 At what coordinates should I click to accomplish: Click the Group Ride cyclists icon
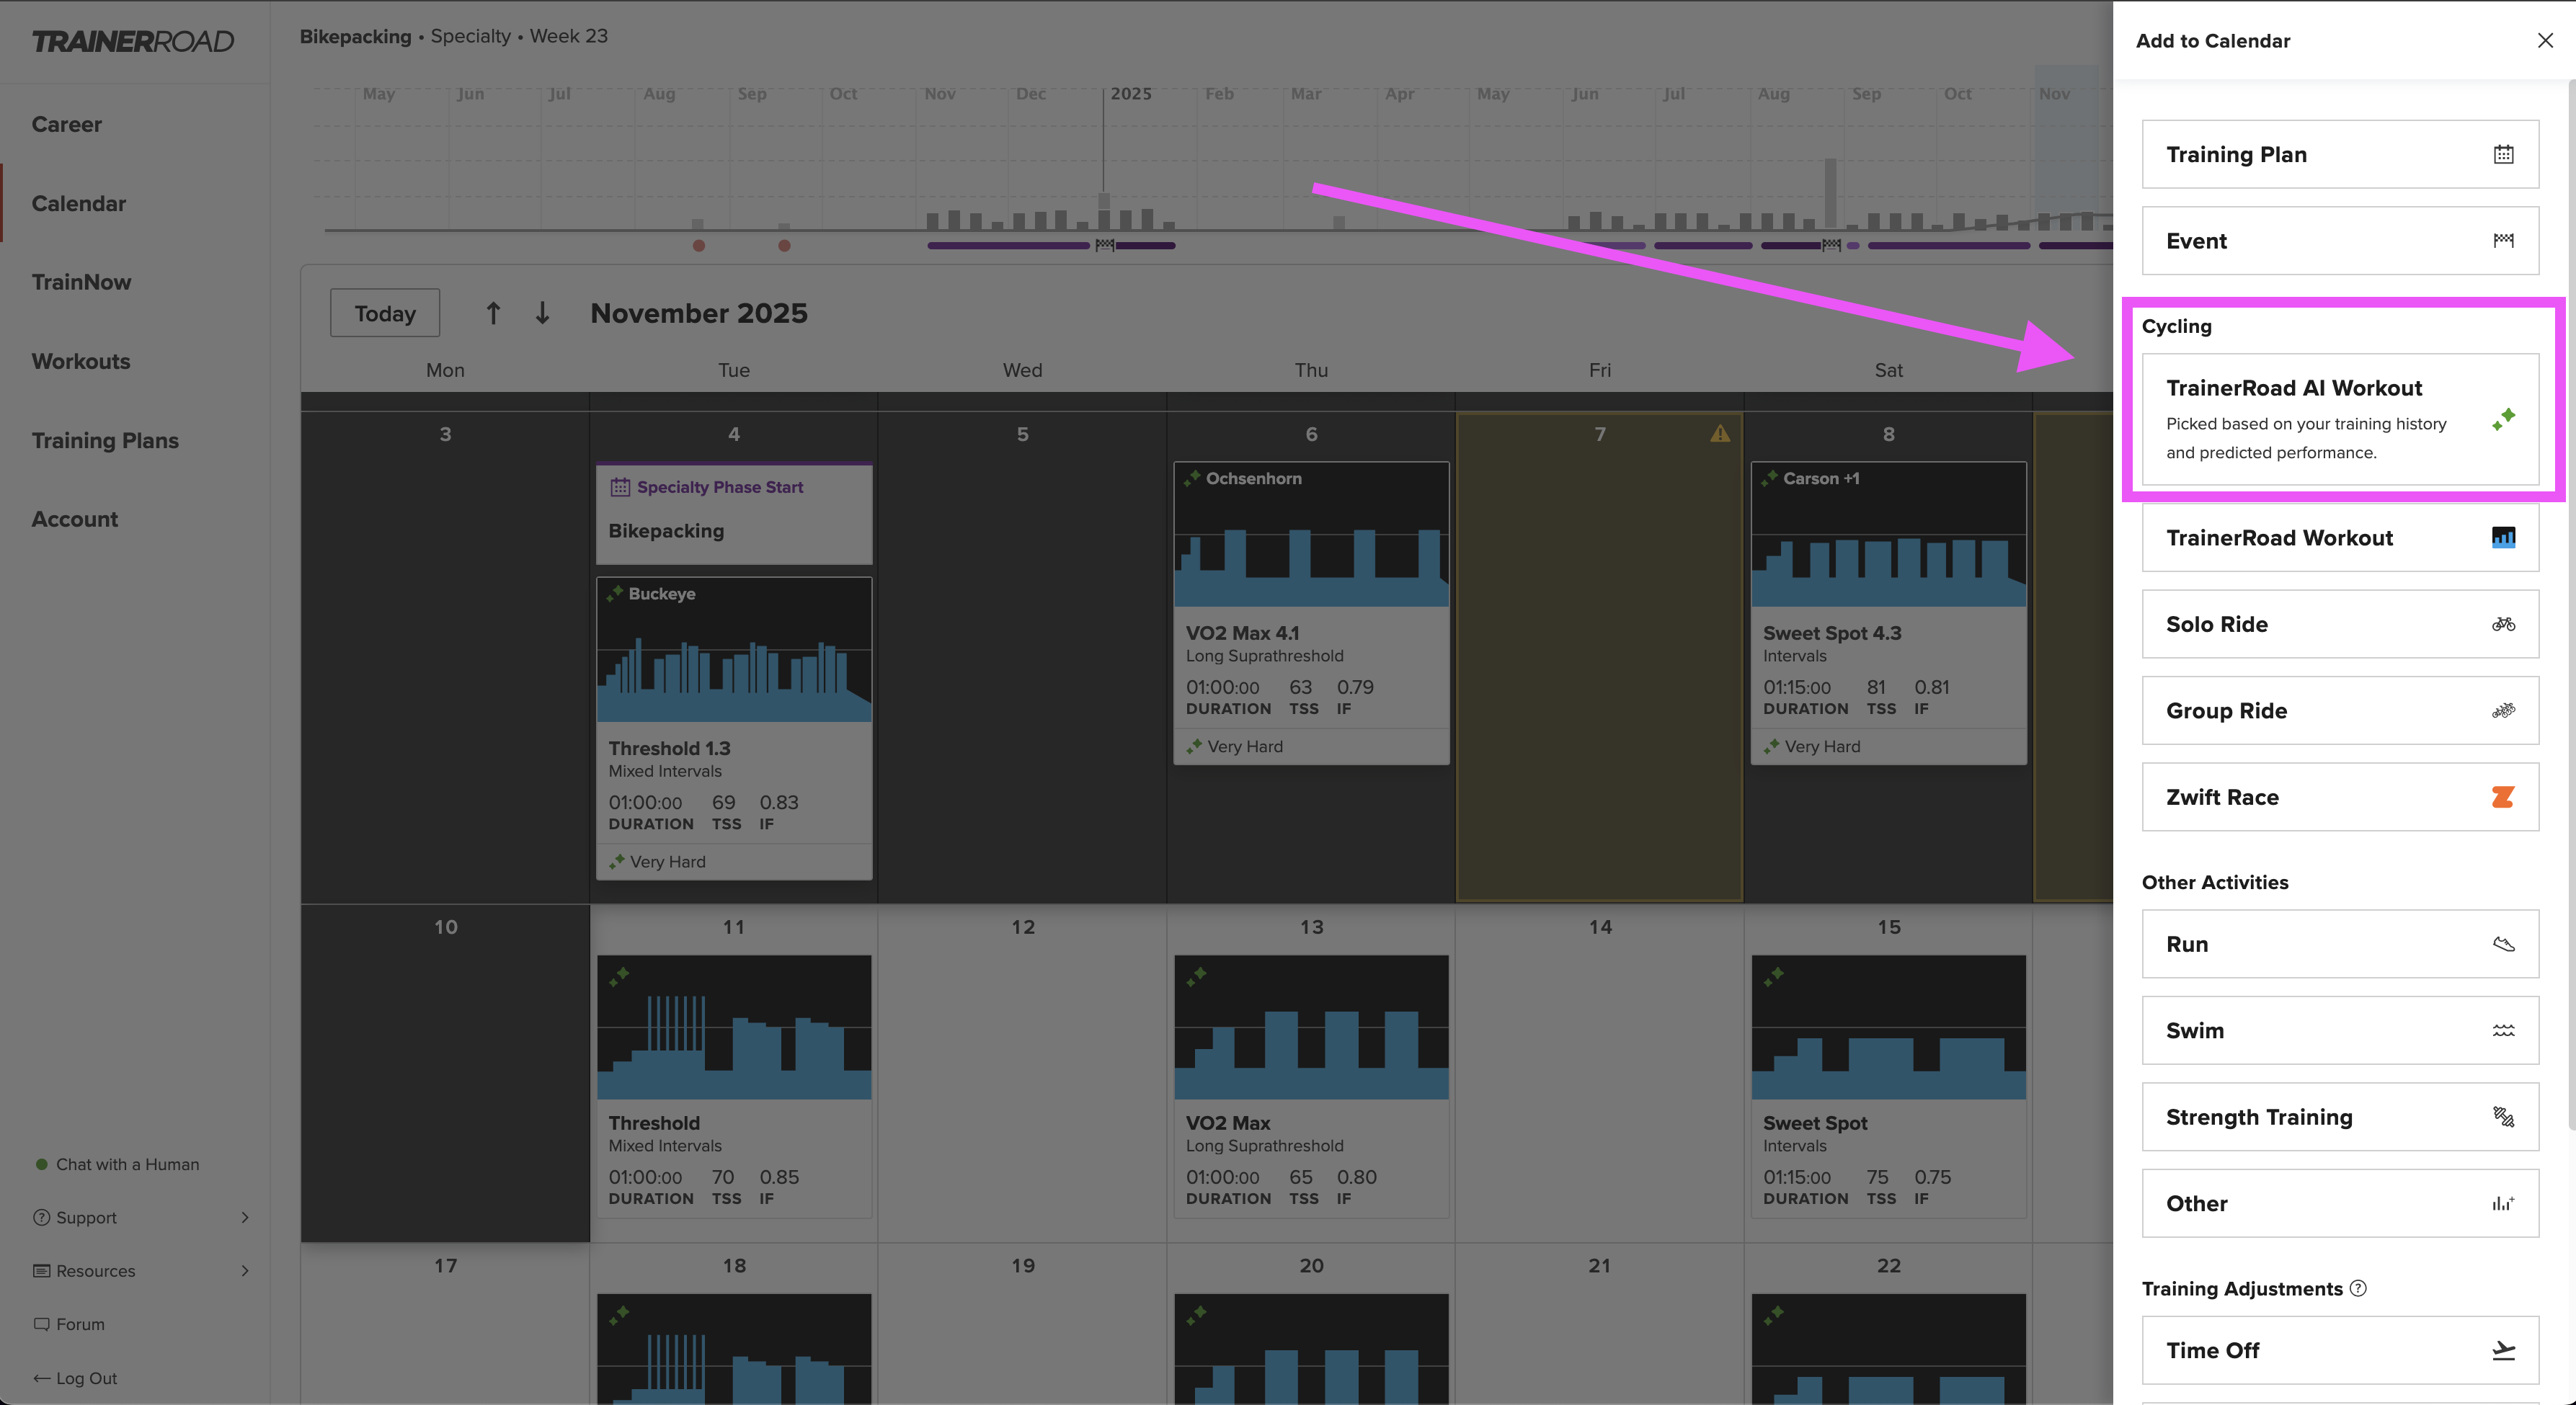pyautogui.click(x=2503, y=711)
